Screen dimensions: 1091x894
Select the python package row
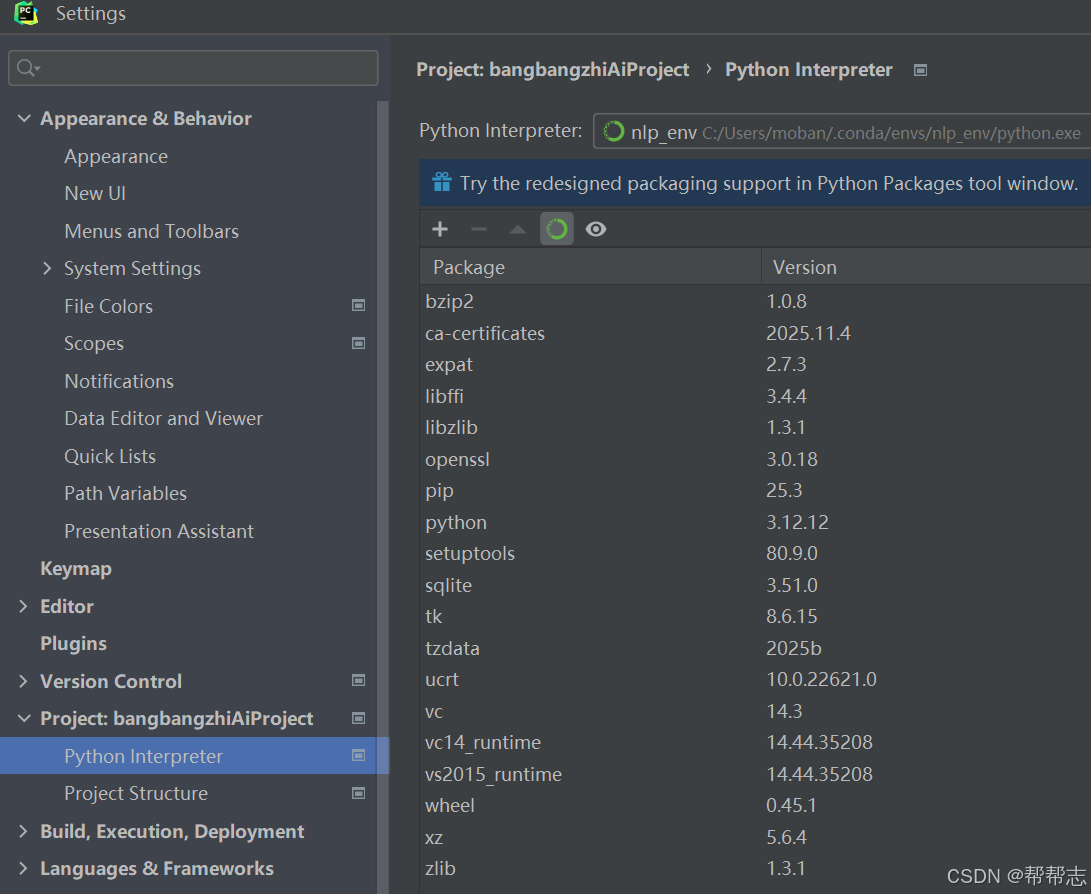(755, 522)
